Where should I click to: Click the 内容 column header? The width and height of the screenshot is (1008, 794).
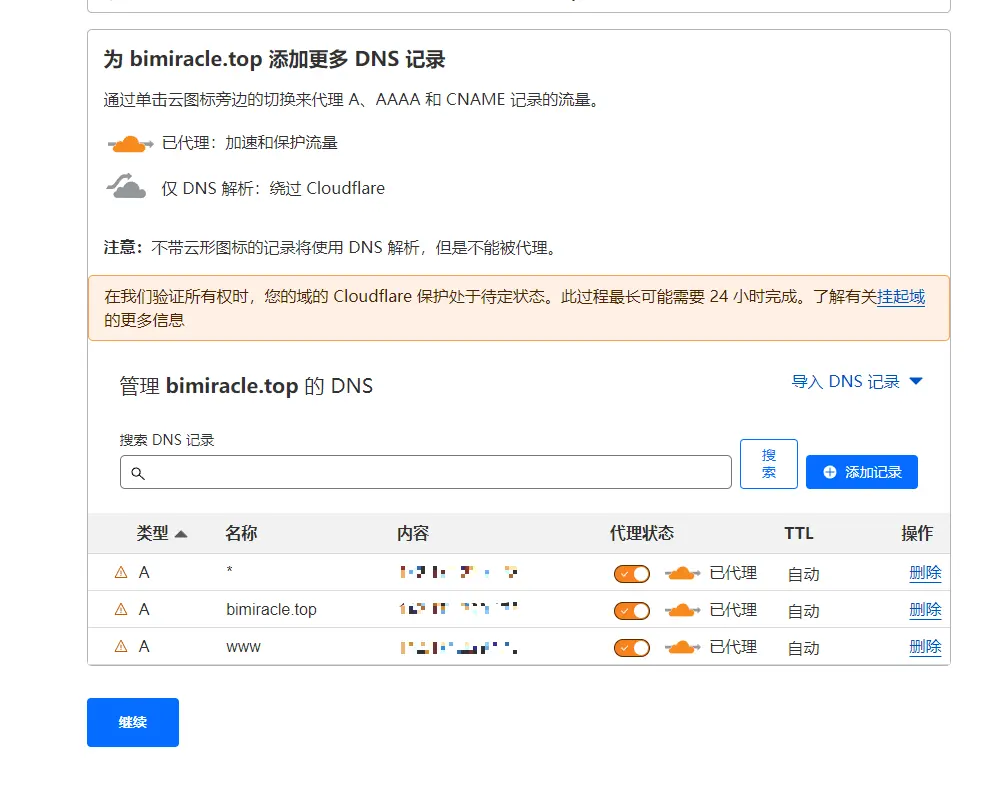413,533
